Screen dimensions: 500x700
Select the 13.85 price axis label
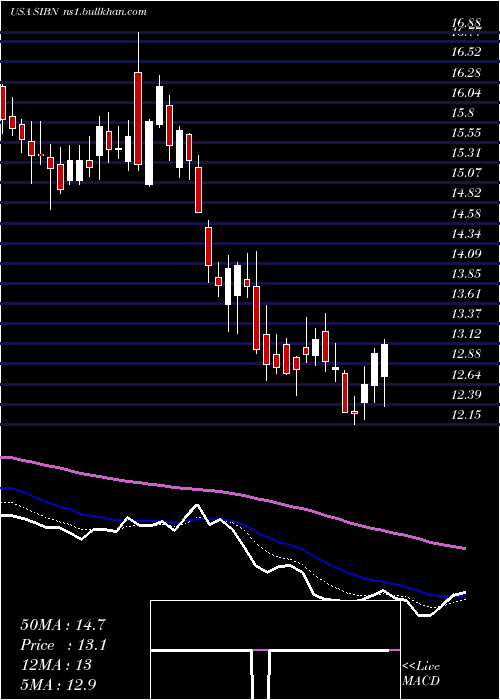[x=466, y=274]
